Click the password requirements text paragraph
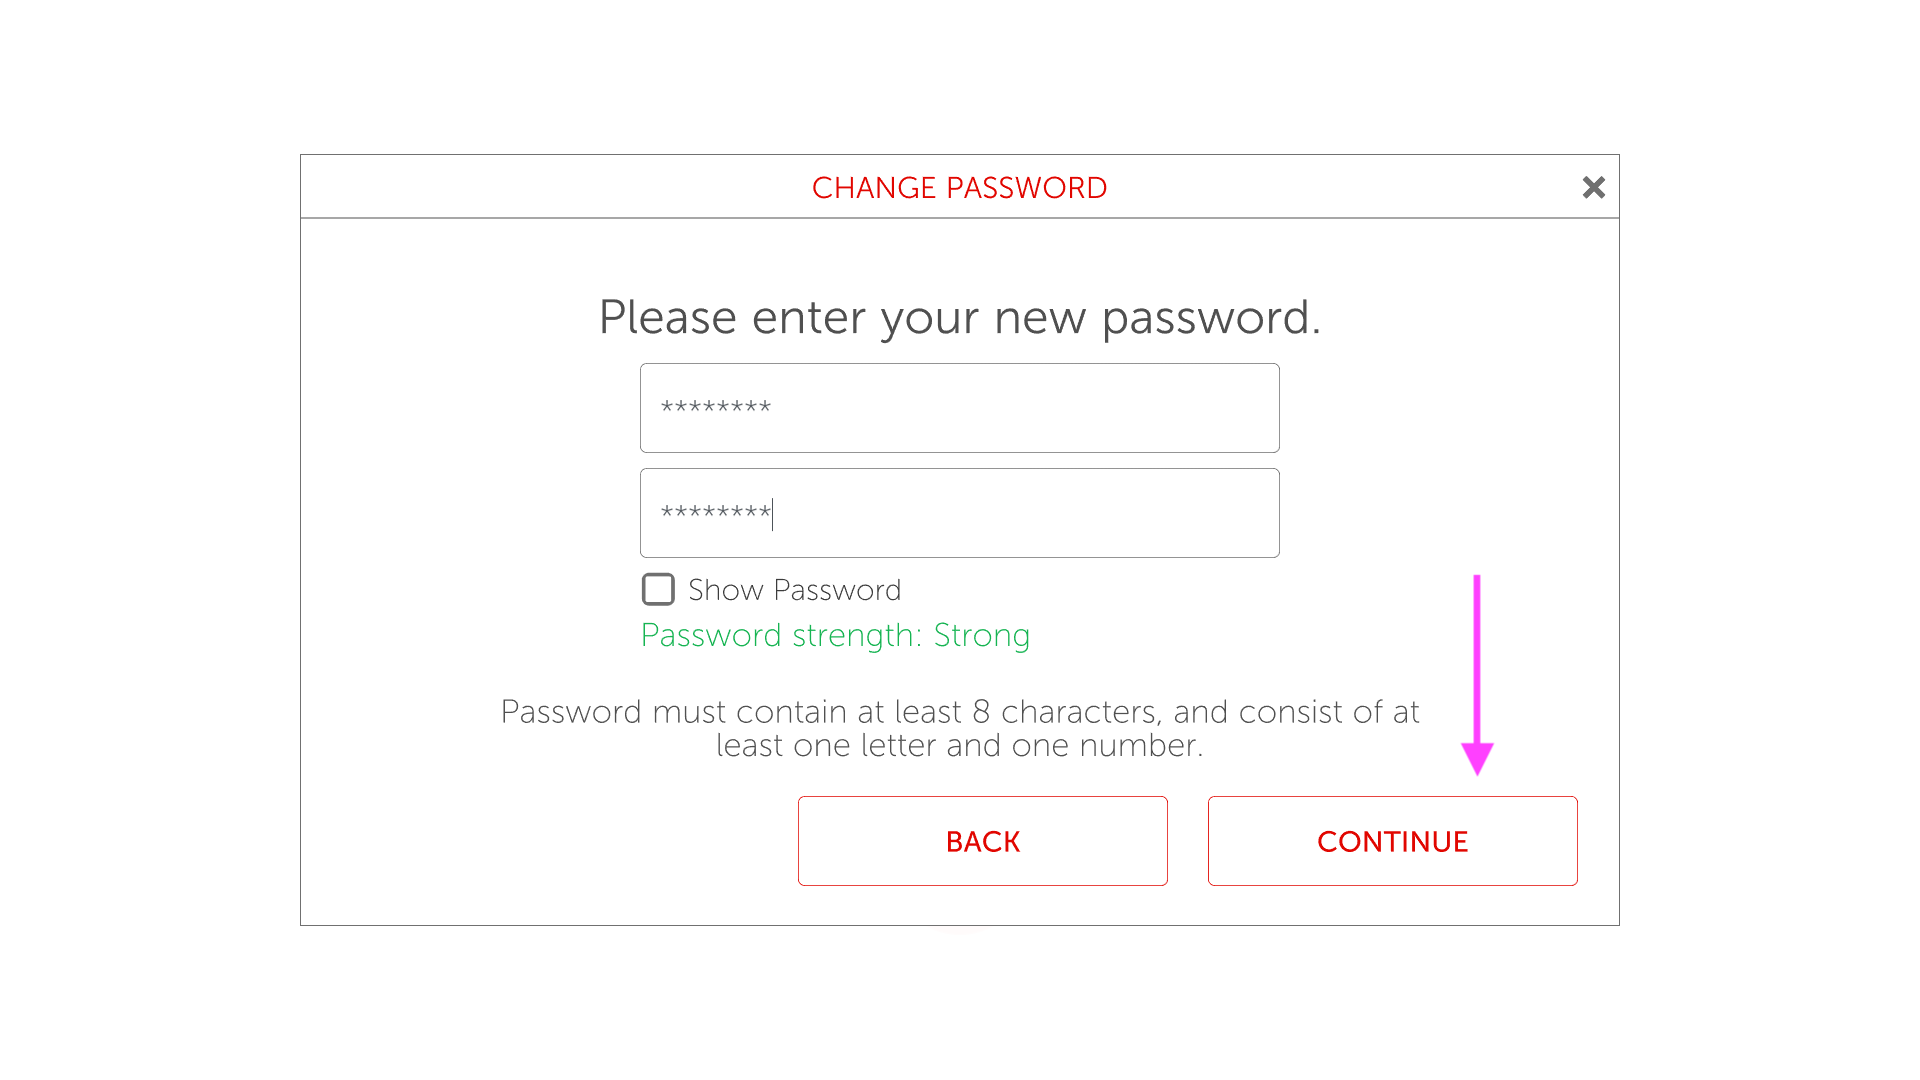This screenshot has height=1080, width=1920. click(x=959, y=728)
